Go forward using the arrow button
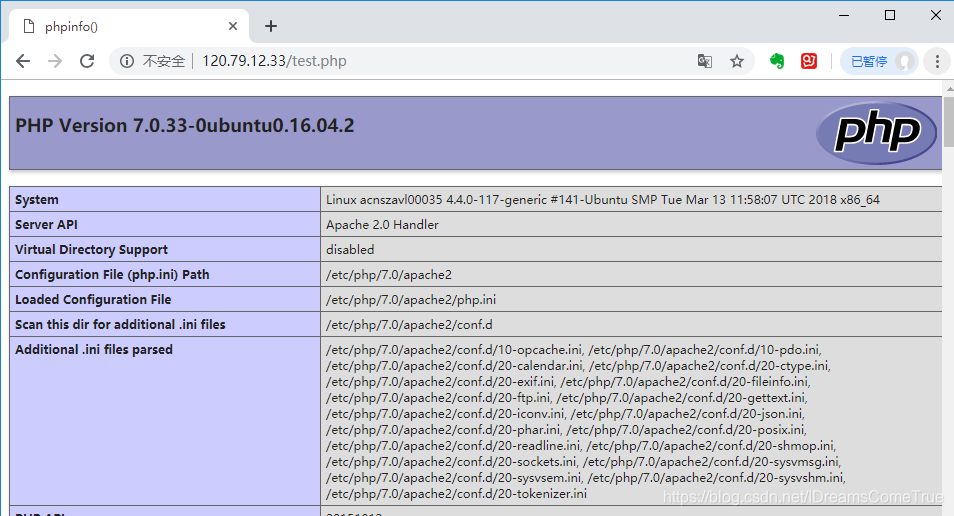This screenshot has height=516, width=954. pos(55,61)
